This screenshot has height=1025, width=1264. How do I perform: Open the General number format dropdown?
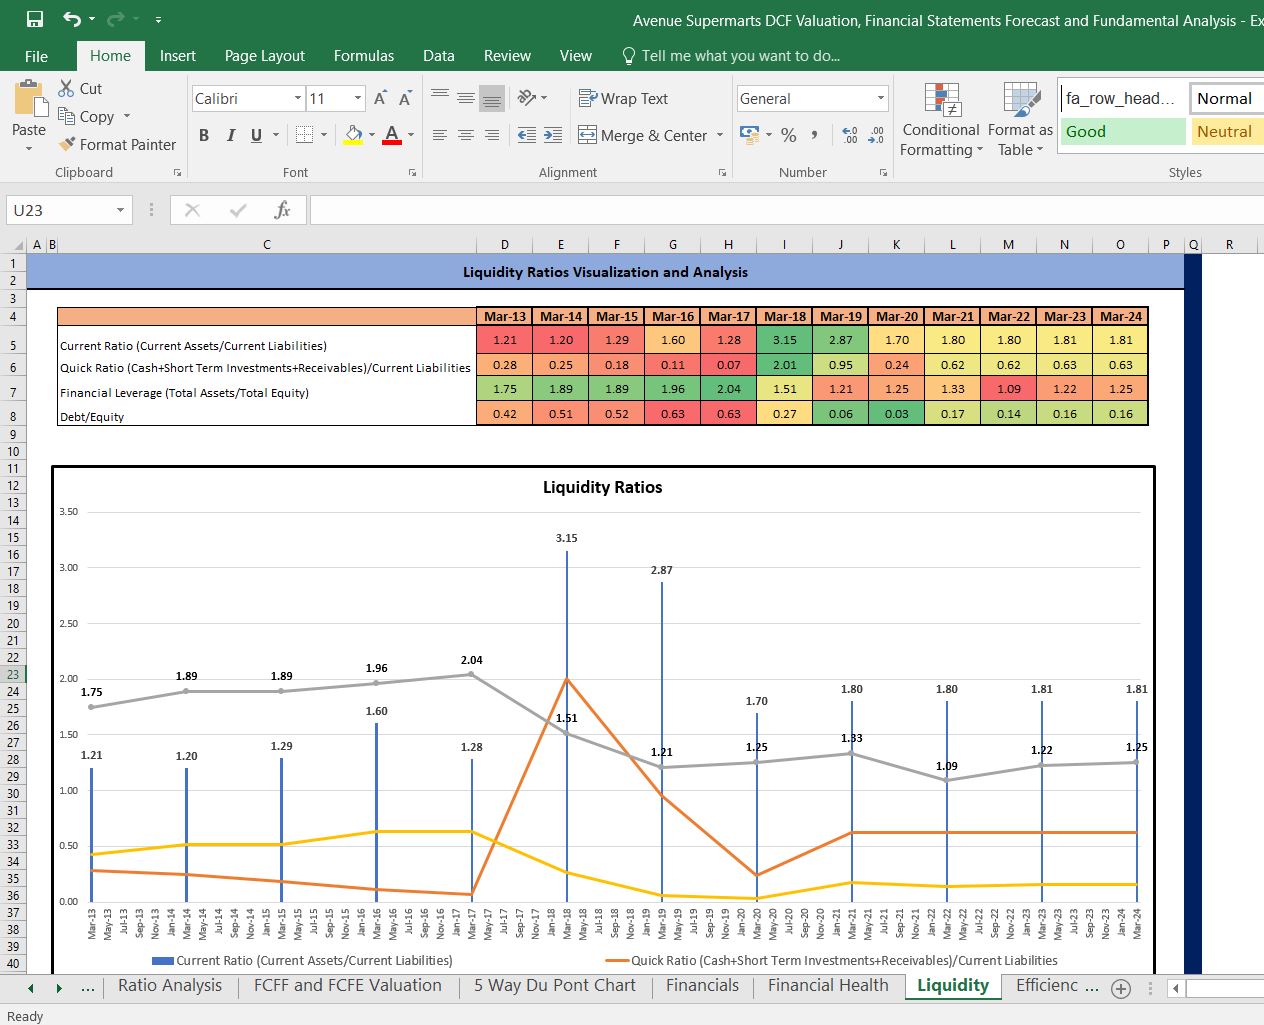[x=881, y=98]
